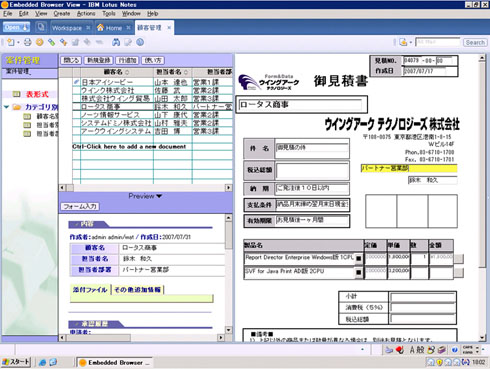
Task: Click the yellow パートナー営業部 field
Action: point(409,168)
